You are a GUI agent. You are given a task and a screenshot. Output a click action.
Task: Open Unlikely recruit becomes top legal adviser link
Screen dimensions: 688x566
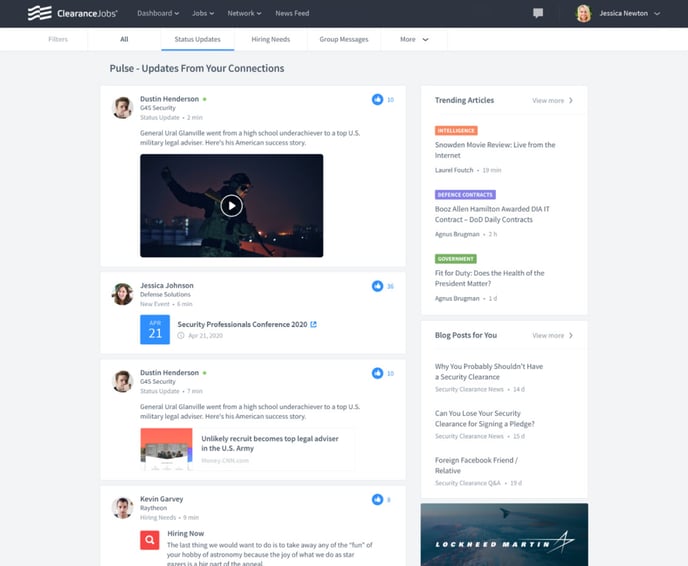pyautogui.click(x=270, y=443)
